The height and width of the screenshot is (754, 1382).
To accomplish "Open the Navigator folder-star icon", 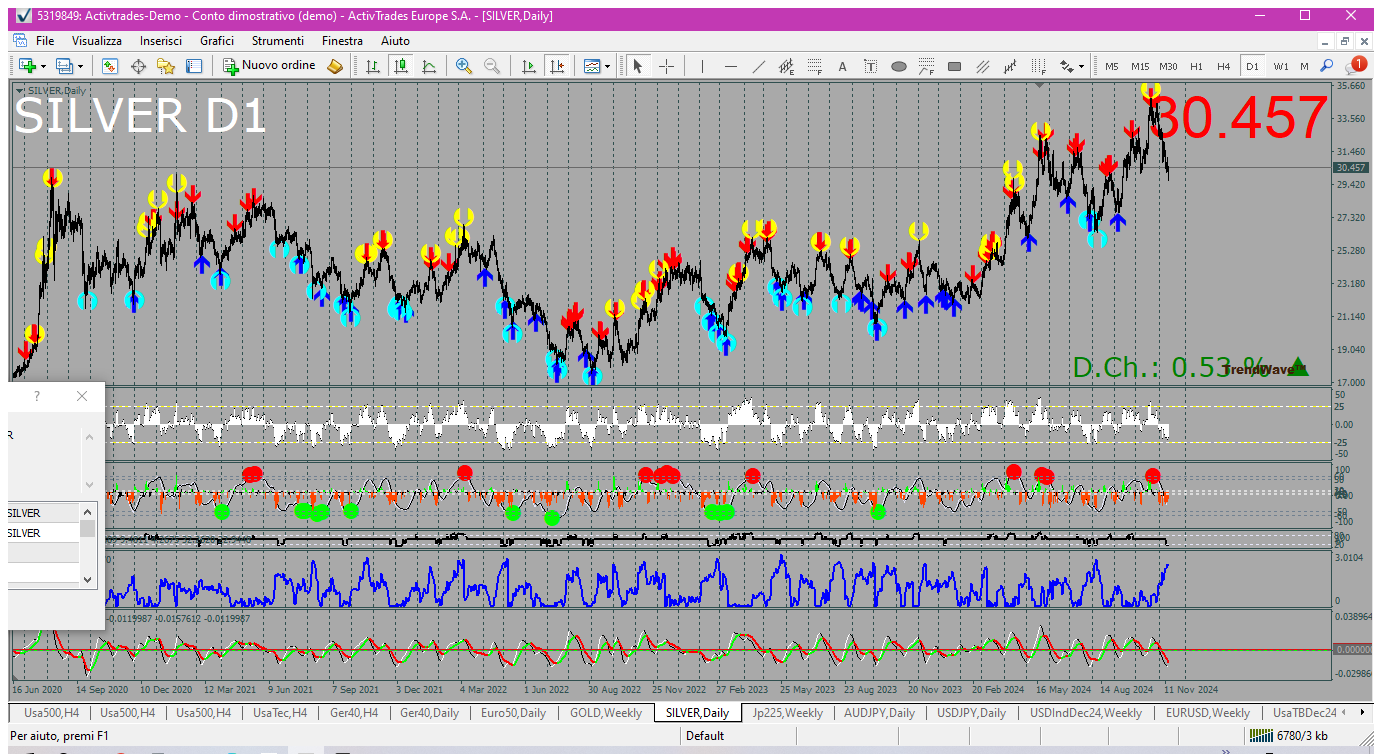I will click(166, 66).
